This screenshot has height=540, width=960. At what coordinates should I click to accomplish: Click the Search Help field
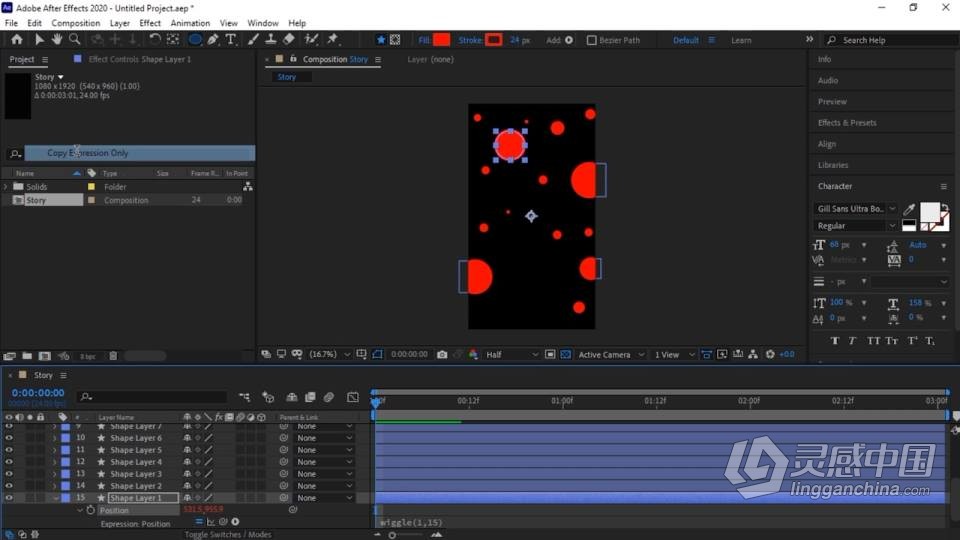click(x=891, y=40)
